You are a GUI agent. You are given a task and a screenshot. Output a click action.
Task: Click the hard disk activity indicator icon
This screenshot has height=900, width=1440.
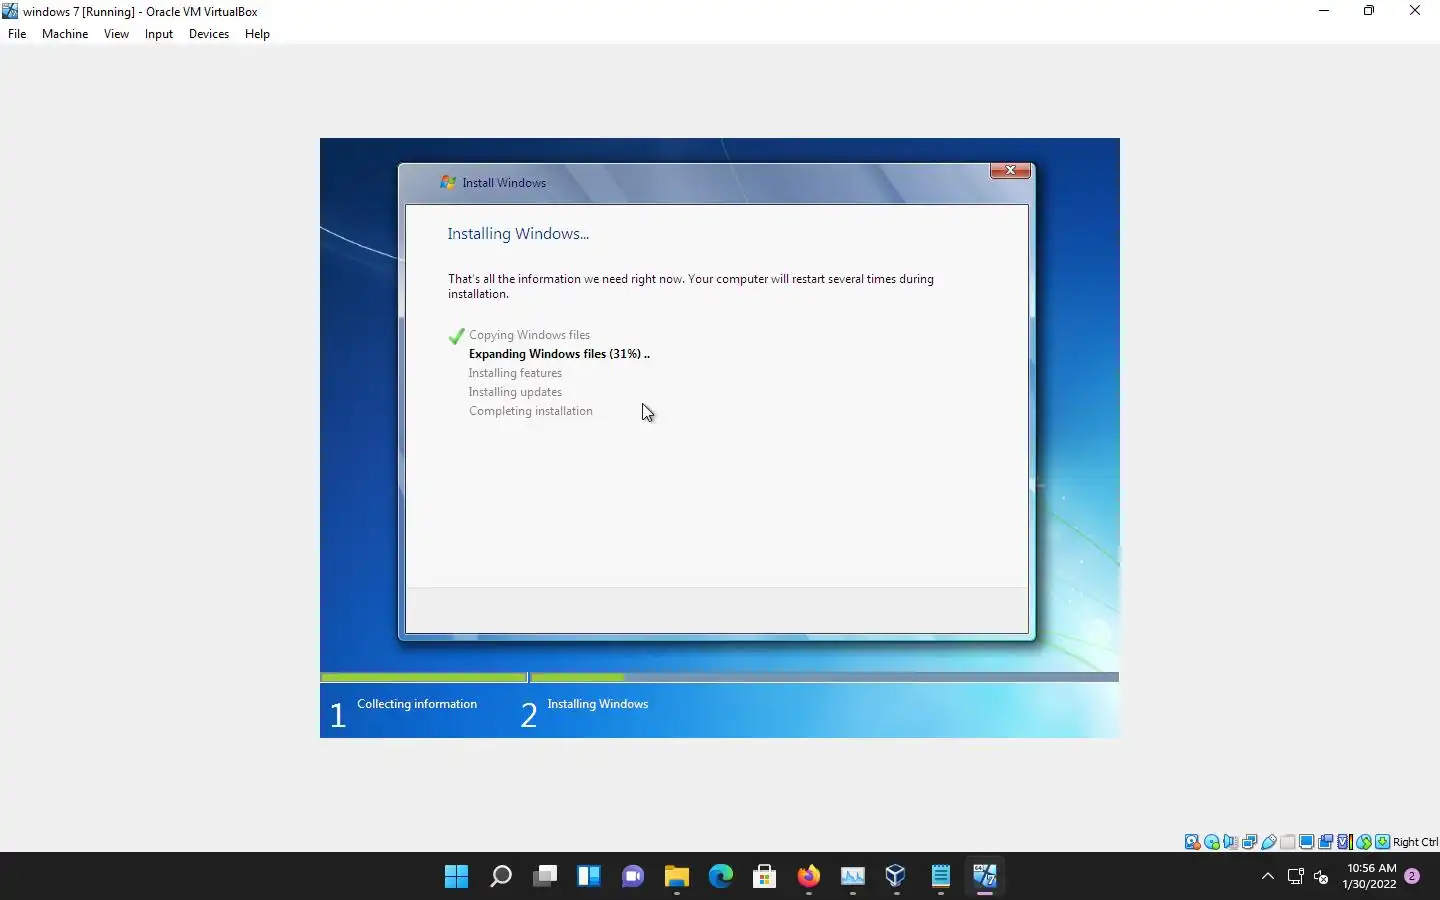tap(1192, 842)
